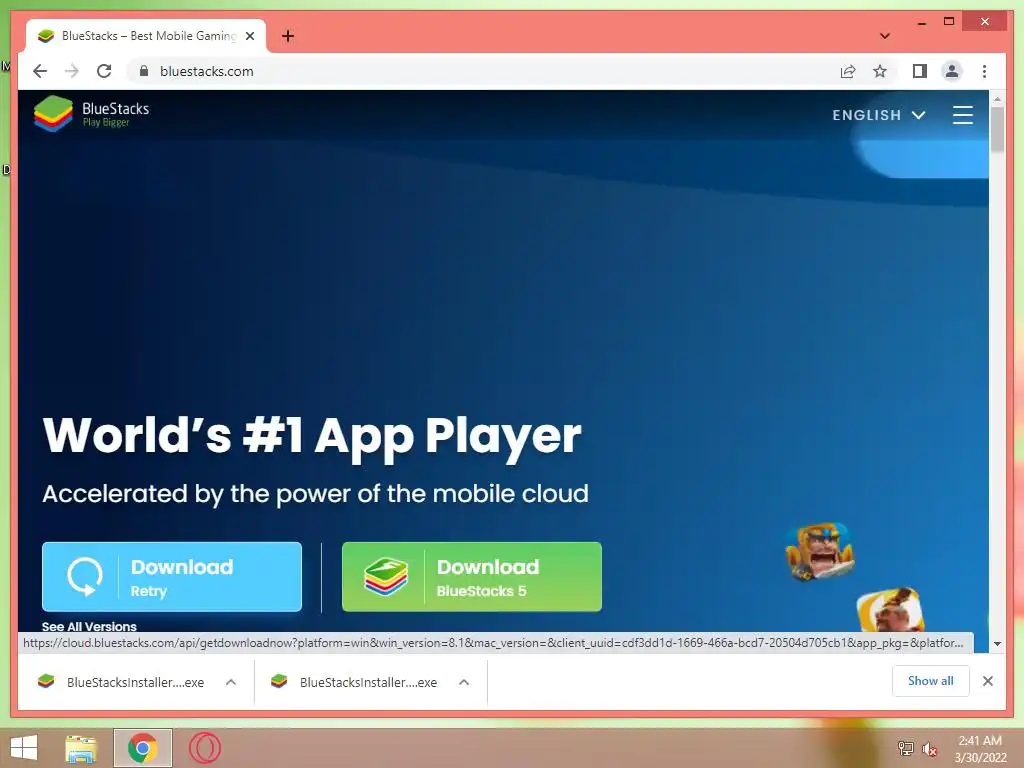The height and width of the screenshot is (768, 1024).
Task: Open the Windows Start button
Action: pyautogui.click(x=24, y=748)
